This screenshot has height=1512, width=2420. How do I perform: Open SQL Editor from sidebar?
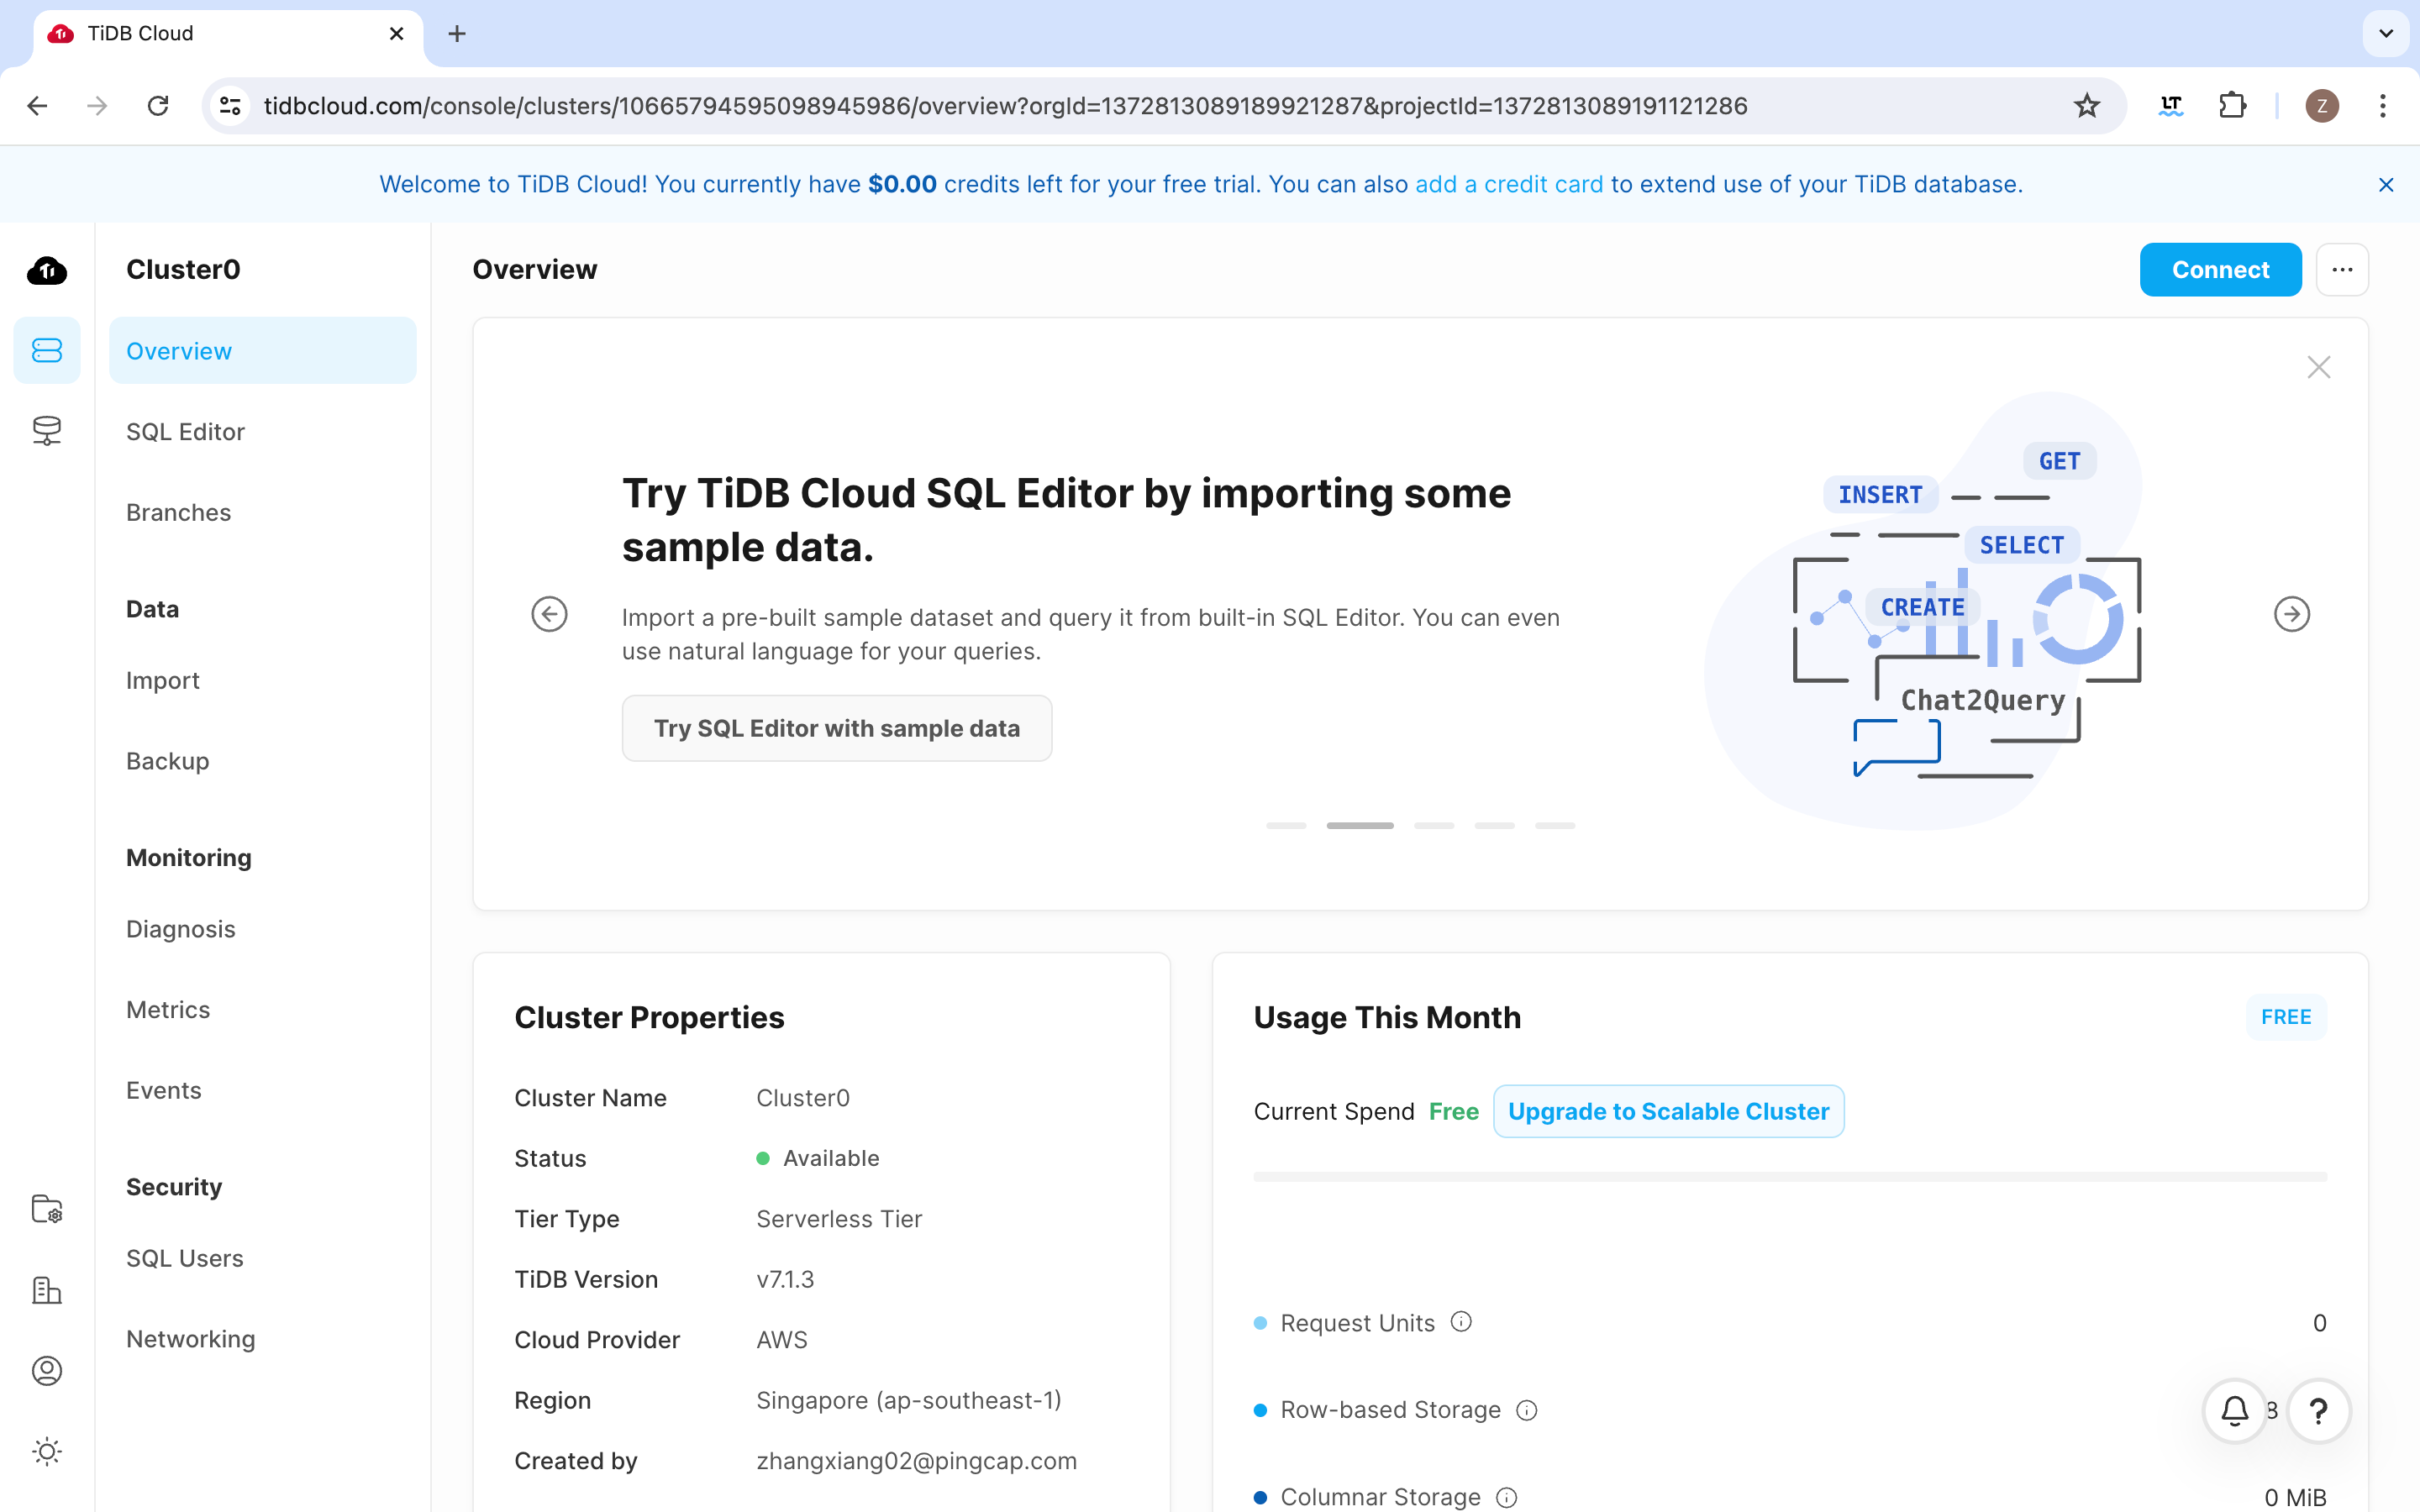point(185,432)
